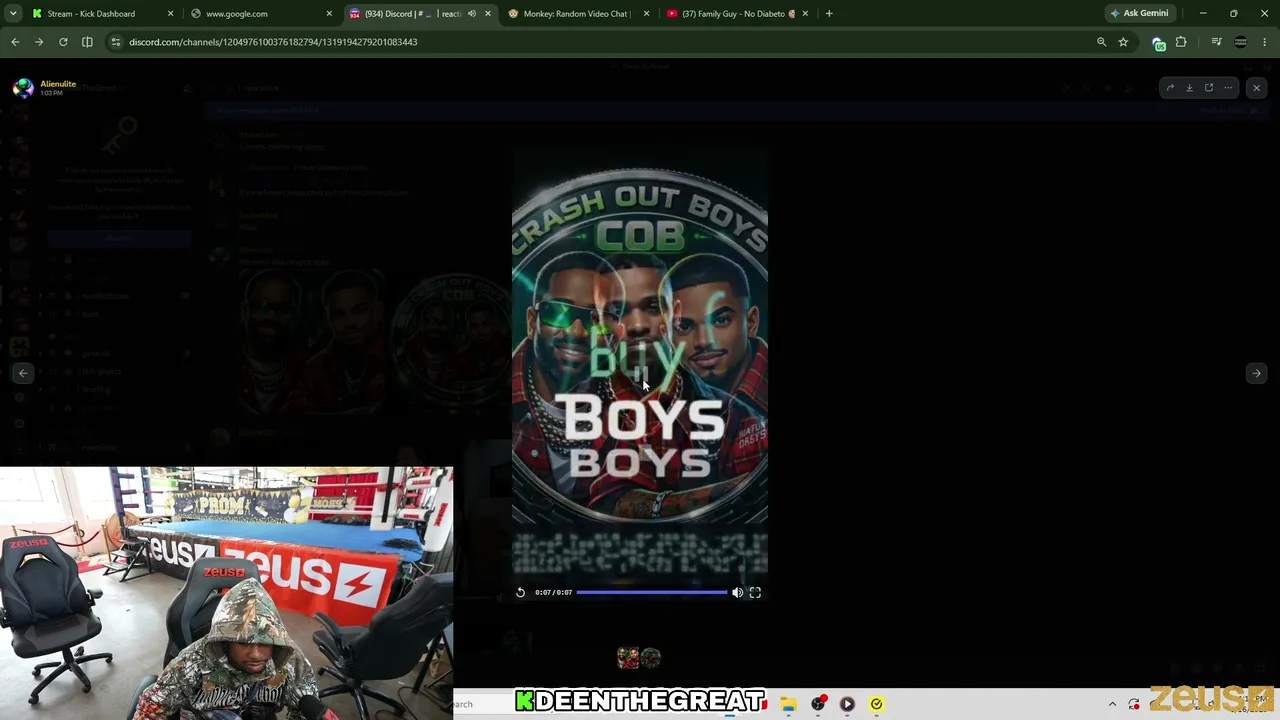Open the viewer's more options menu
The height and width of the screenshot is (720, 1280).
1228,88
